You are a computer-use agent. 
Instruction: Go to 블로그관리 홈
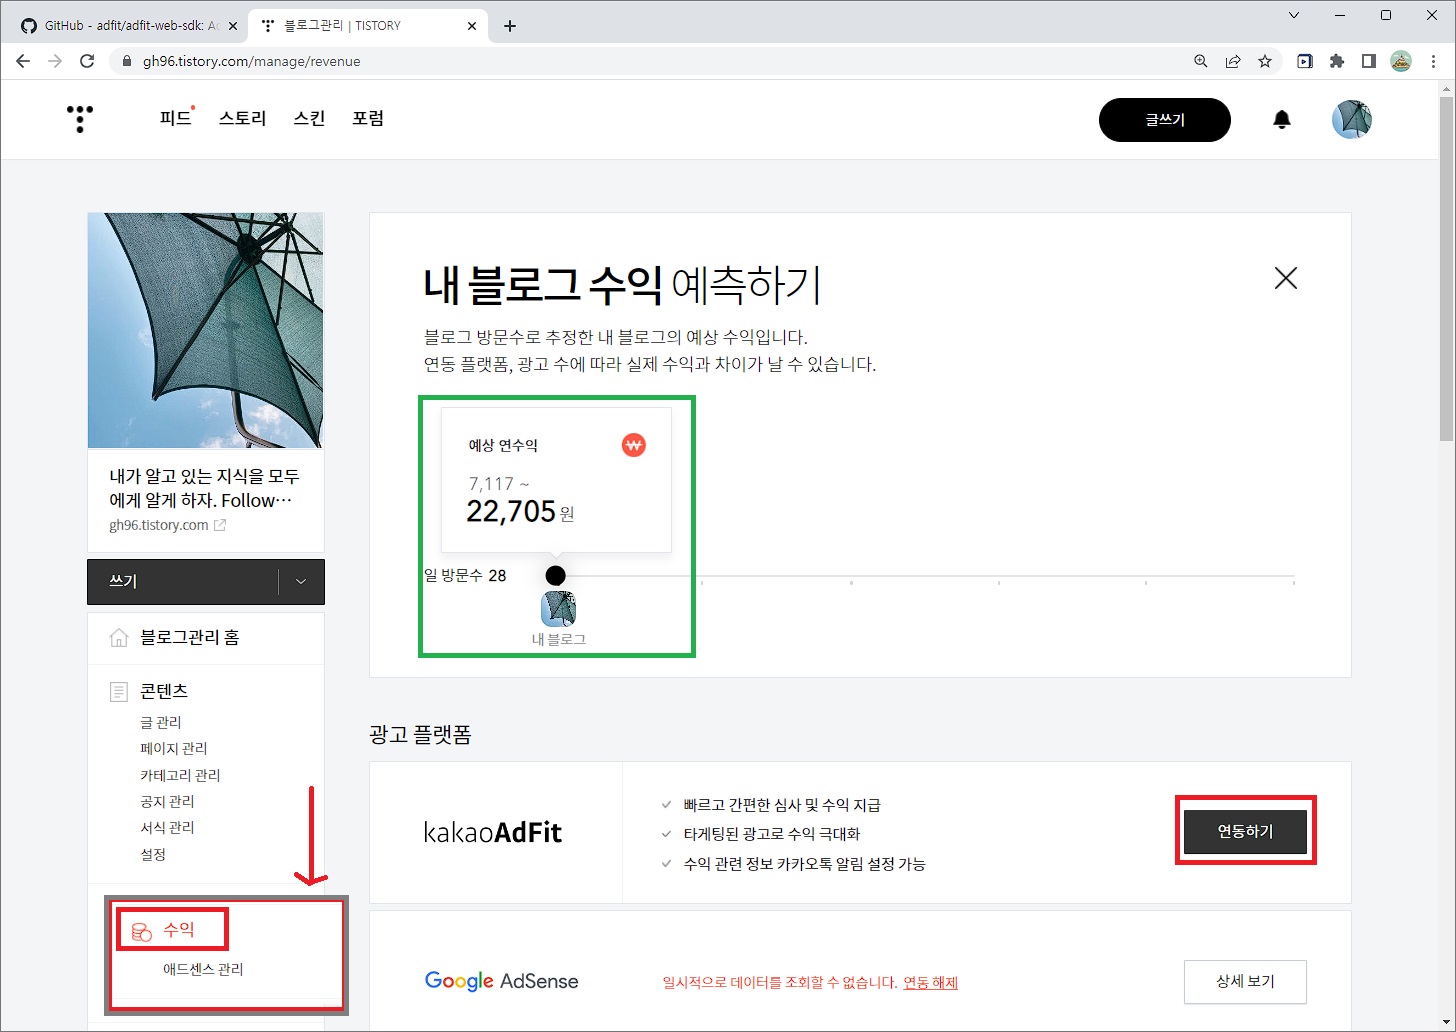tap(189, 637)
